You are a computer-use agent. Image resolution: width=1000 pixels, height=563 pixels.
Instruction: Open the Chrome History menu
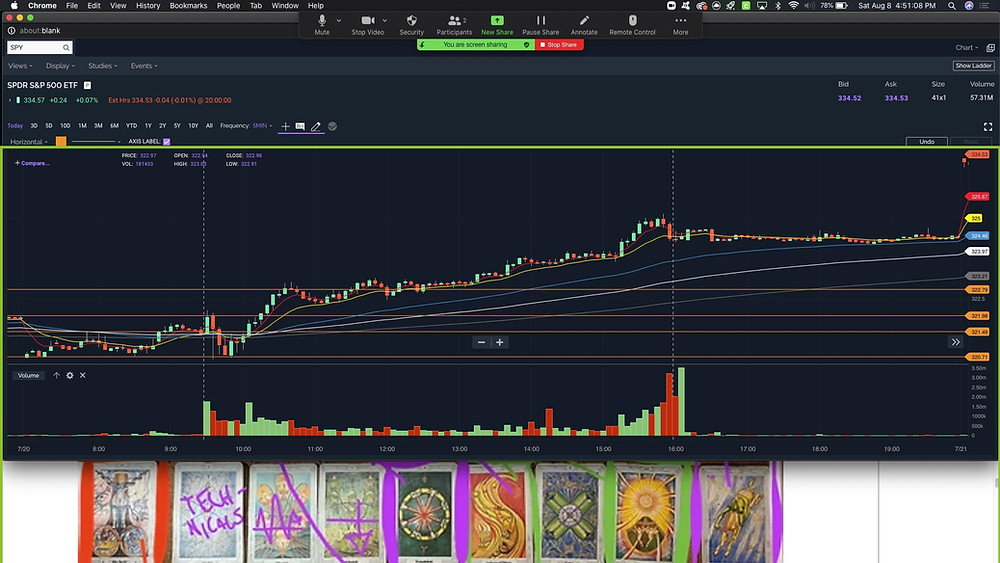148,5
